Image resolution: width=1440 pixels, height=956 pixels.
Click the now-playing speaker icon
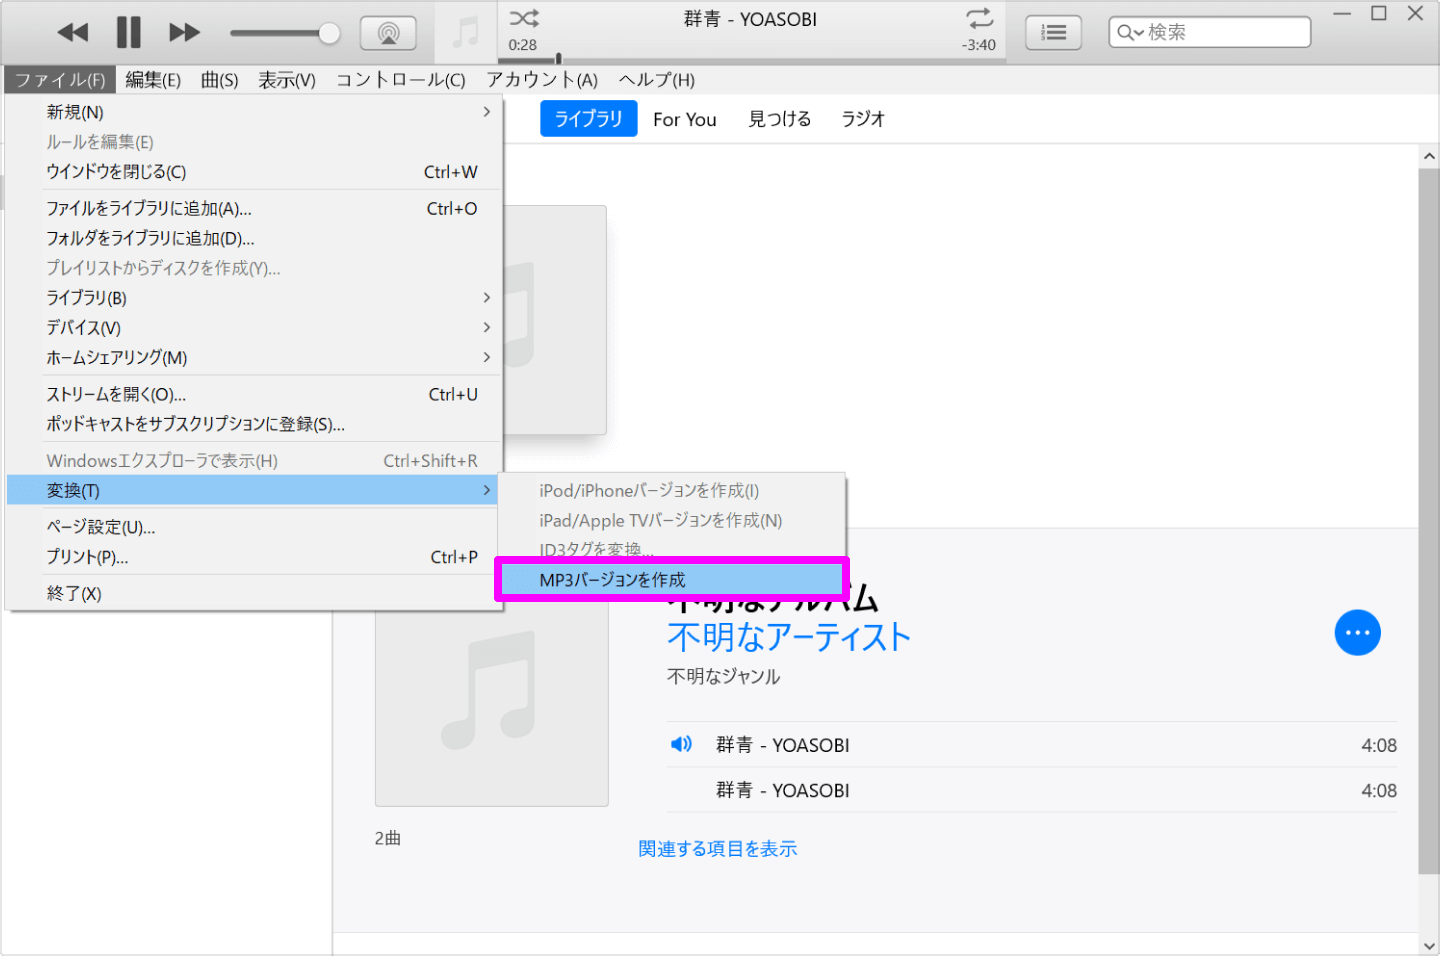tap(681, 744)
